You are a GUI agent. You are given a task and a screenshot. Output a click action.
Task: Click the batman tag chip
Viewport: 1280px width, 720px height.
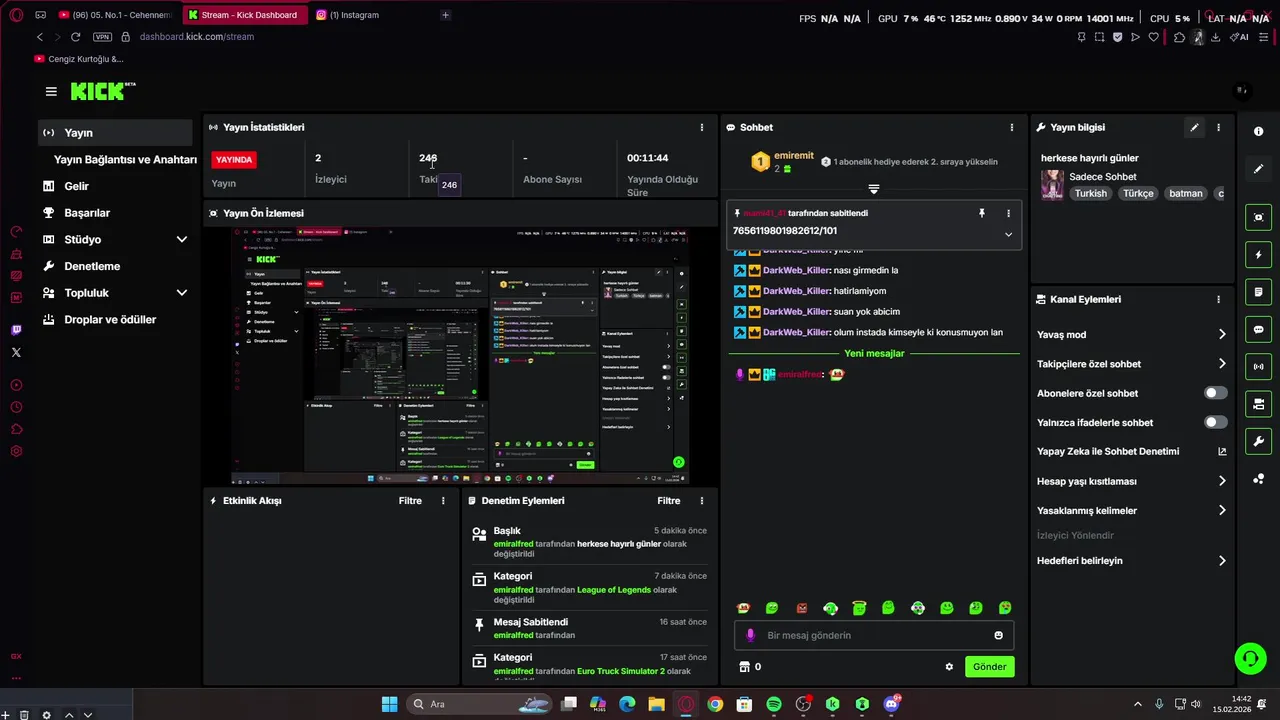click(1186, 193)
